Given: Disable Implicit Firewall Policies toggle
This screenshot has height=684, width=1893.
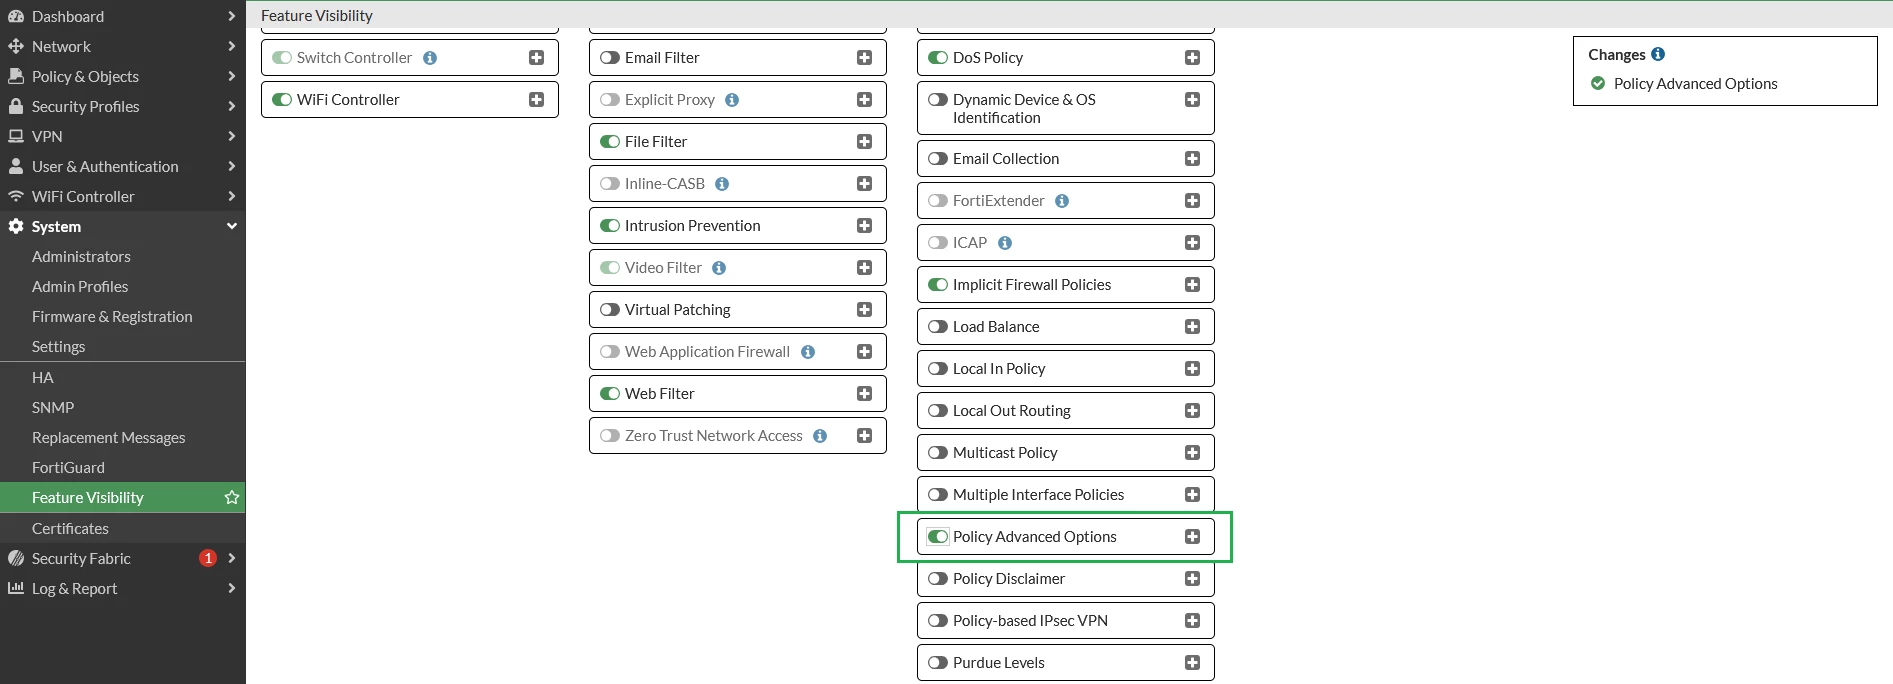Looking at the screenshot, I should point(938,285).
